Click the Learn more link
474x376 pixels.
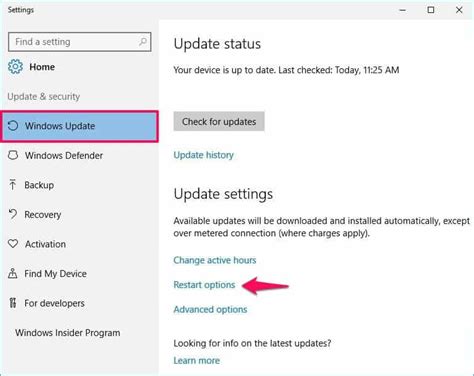coord(197,360)
